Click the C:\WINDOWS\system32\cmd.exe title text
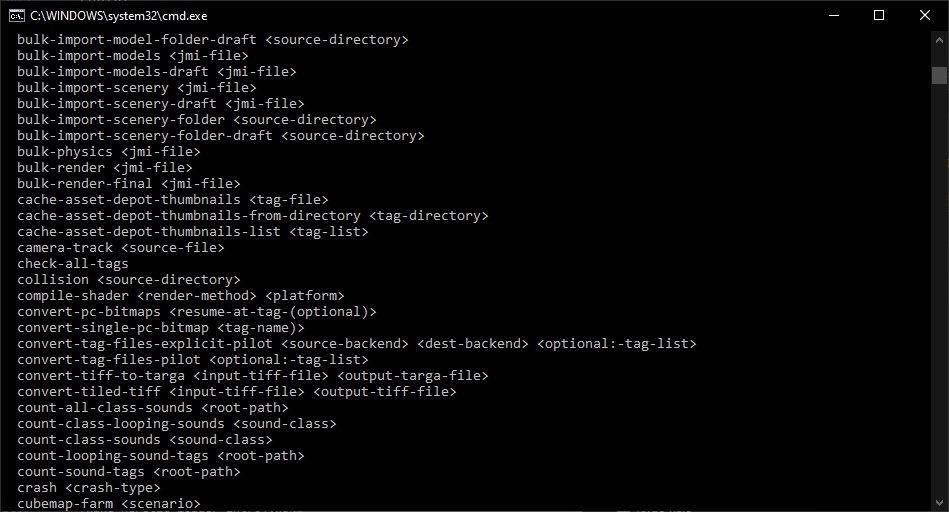Image resolution: width=949 pixels, height=512 pixels. click(119, 16)
